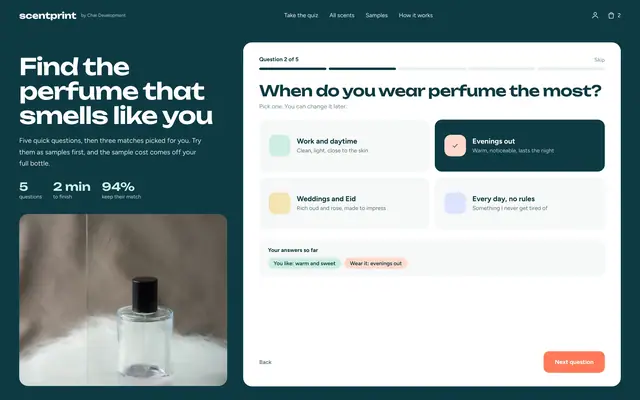Click the first progress bar segment

pos(293,69)
